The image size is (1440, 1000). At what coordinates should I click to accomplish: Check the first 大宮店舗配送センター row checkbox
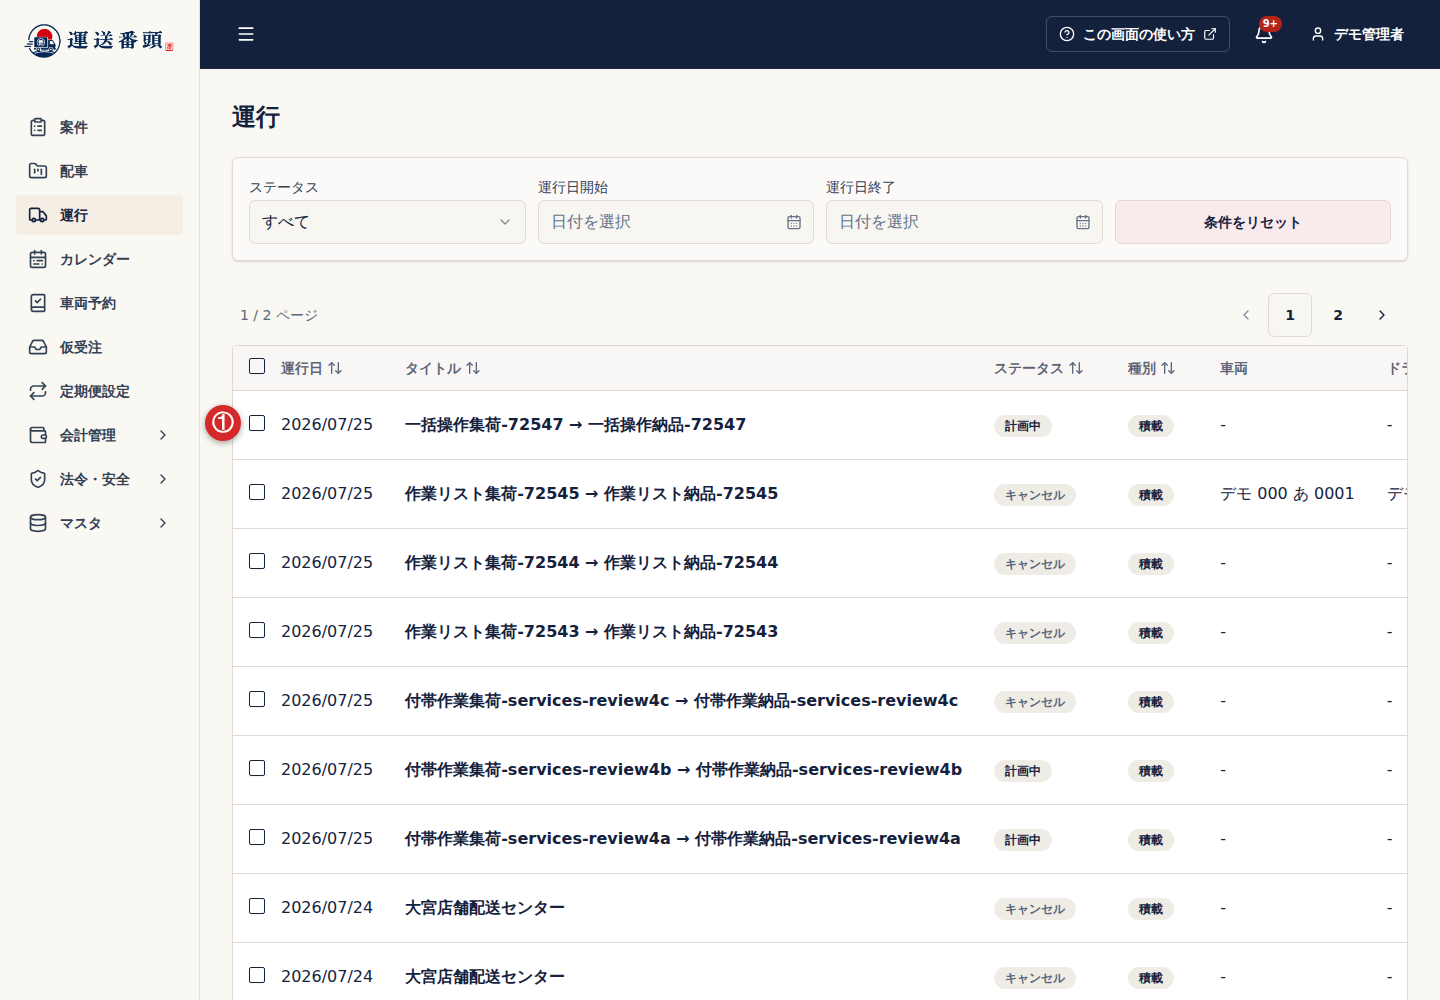(257, 906)
